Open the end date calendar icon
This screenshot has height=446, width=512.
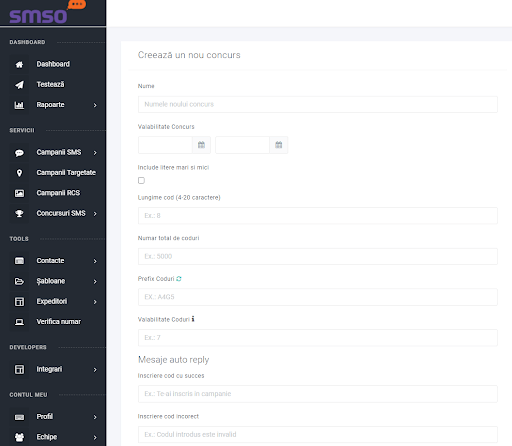[279, 145]
